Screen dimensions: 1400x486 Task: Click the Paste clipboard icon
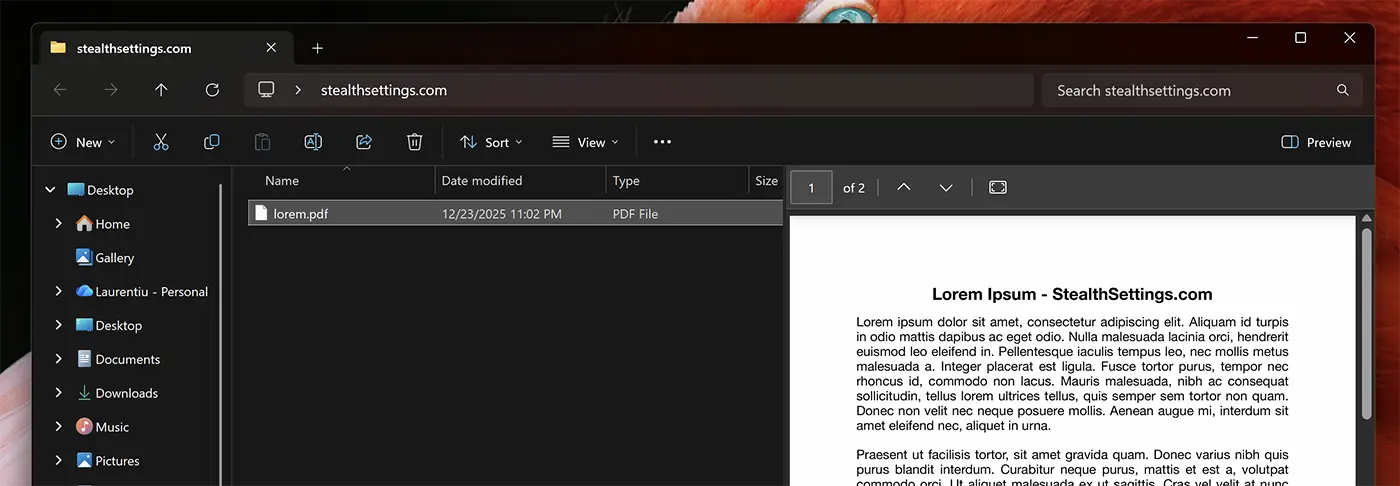click(262, 142)
